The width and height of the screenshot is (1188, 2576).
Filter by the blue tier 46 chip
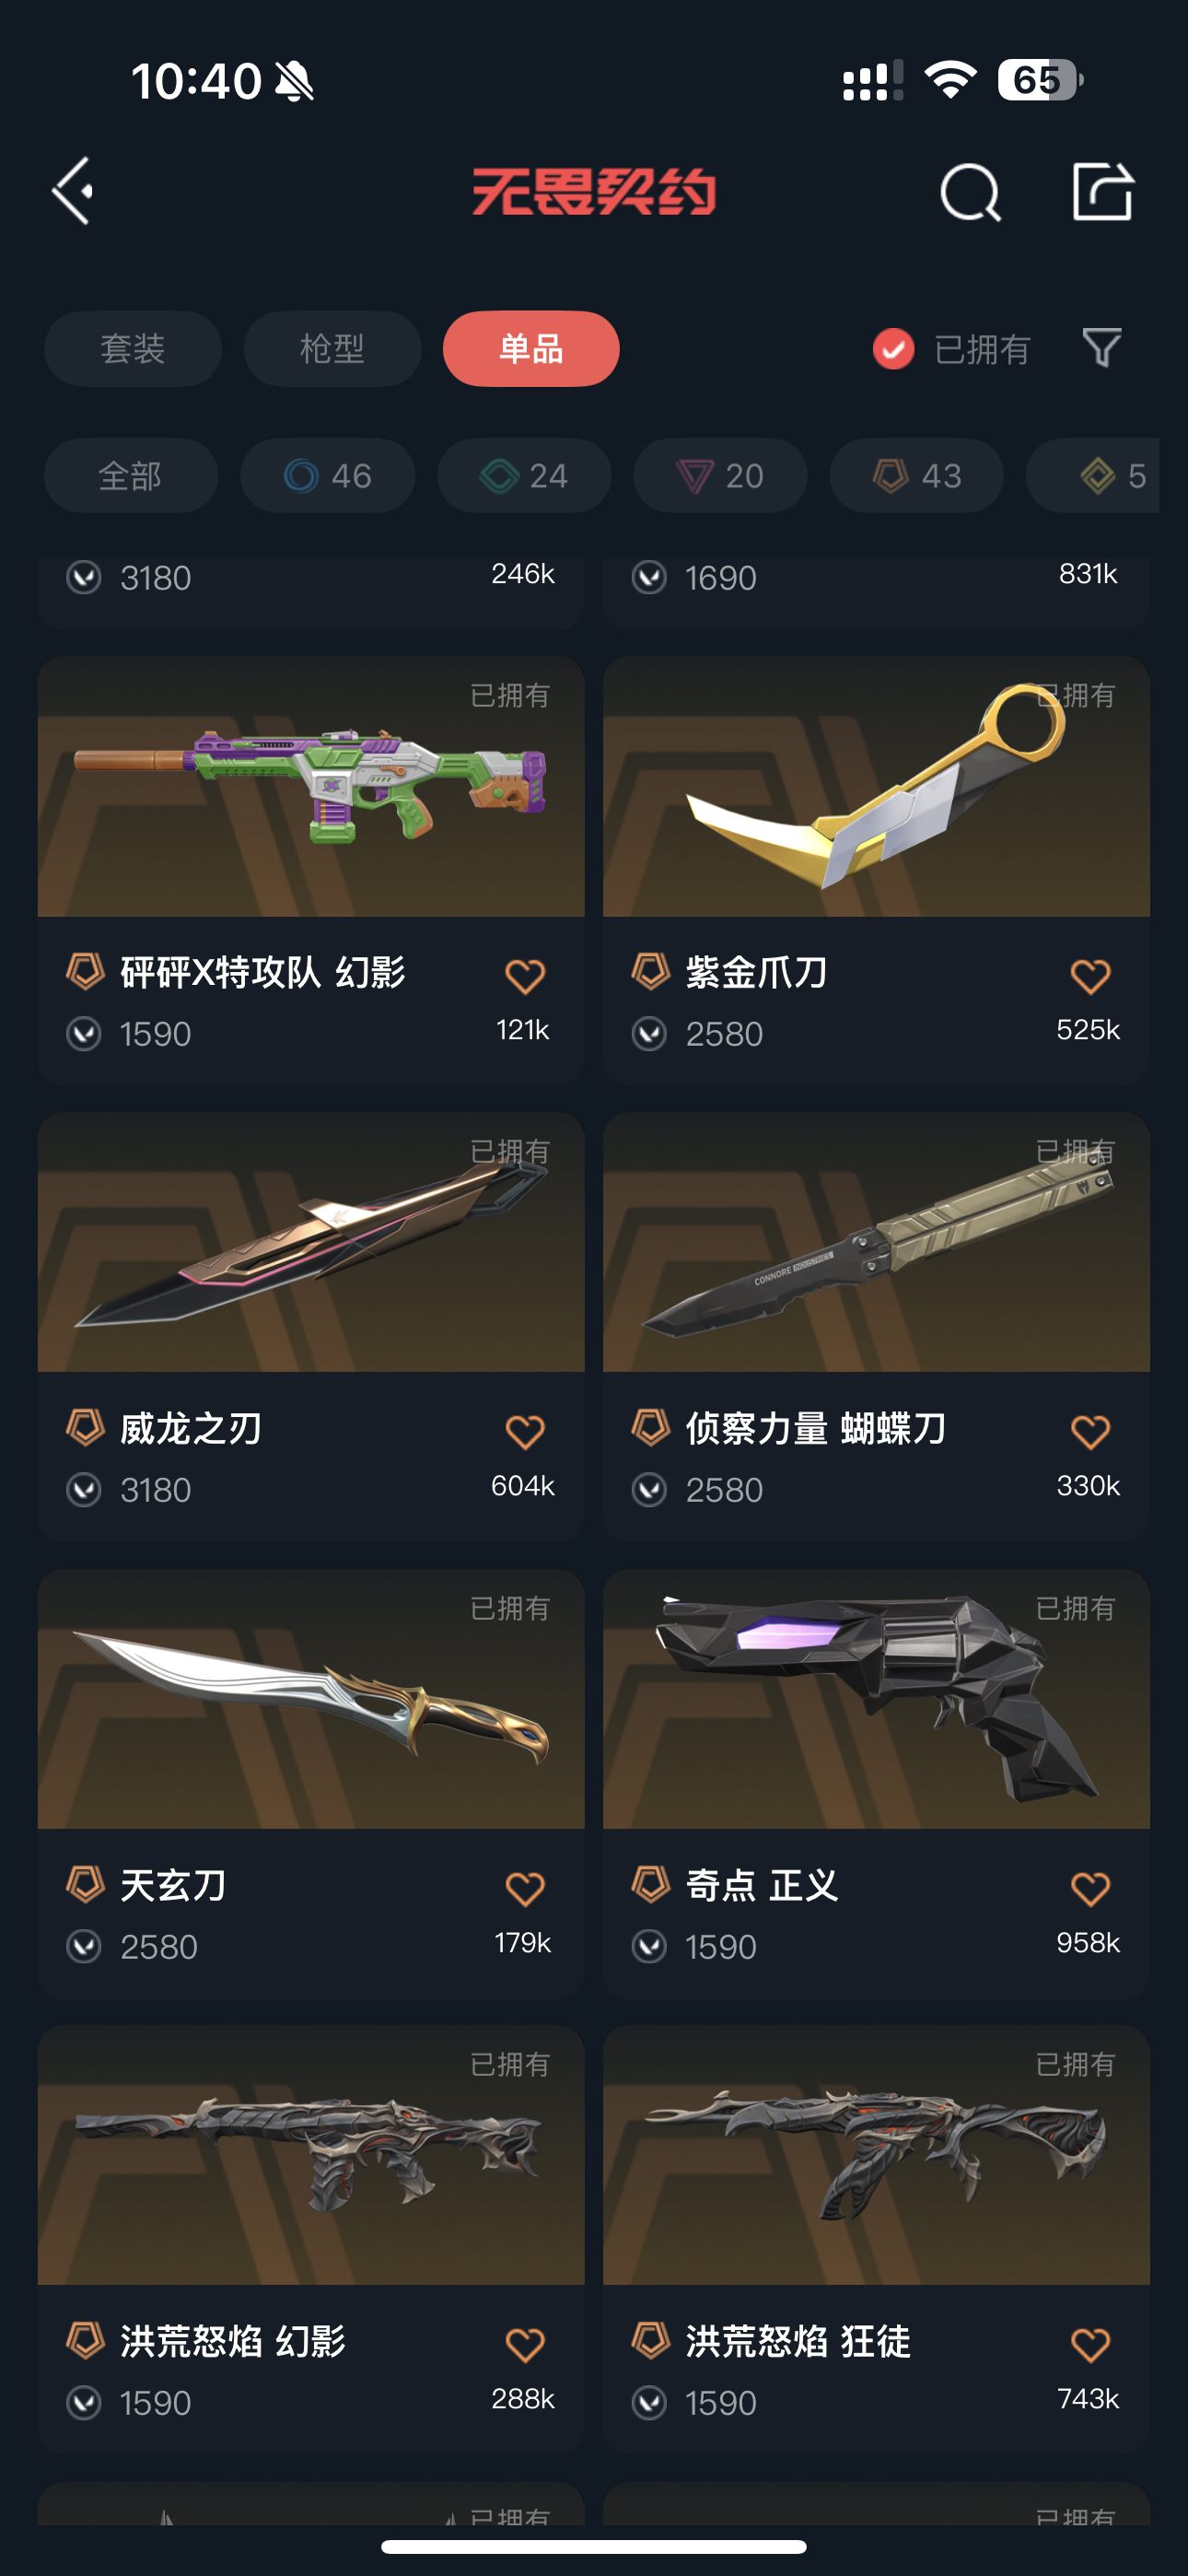click(328, 476)
